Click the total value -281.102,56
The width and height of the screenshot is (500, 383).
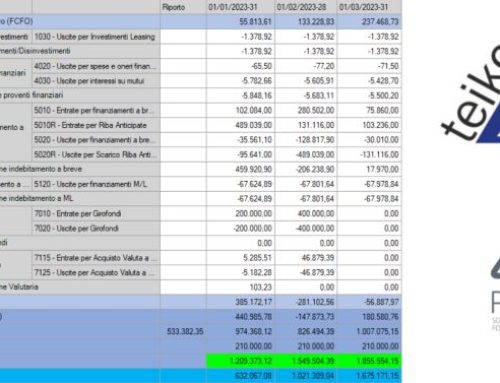coord(315,302)
